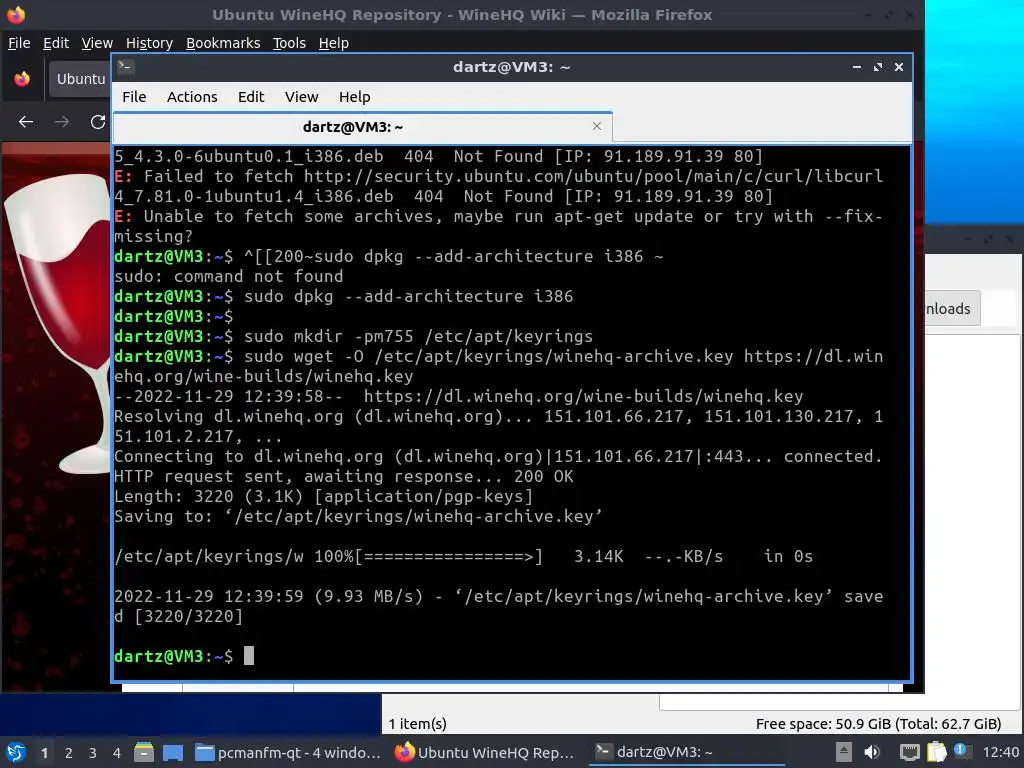Click the 'sudo: command not found' line
This screenshot has height=768, width=1024.
(x=229, y=276)
